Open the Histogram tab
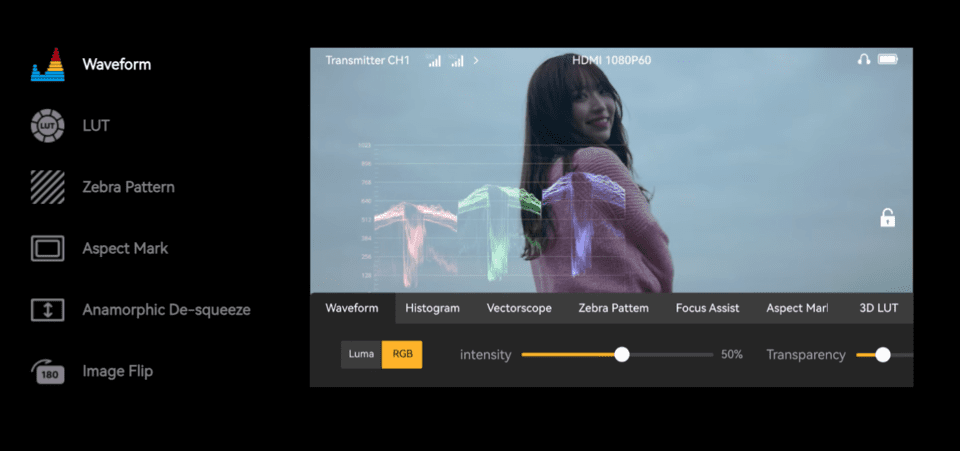The width and height of the screenshot is (960, 451). (x=432, y=308)
